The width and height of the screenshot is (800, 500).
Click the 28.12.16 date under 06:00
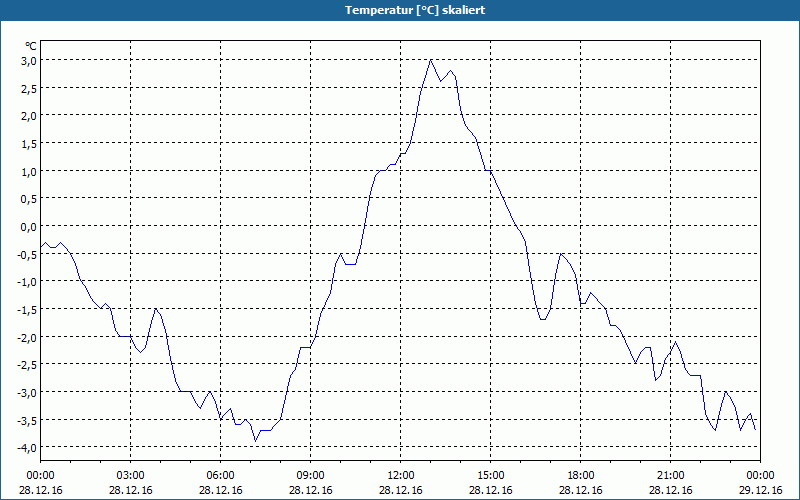pyautogui.click(x=220, y=490)
